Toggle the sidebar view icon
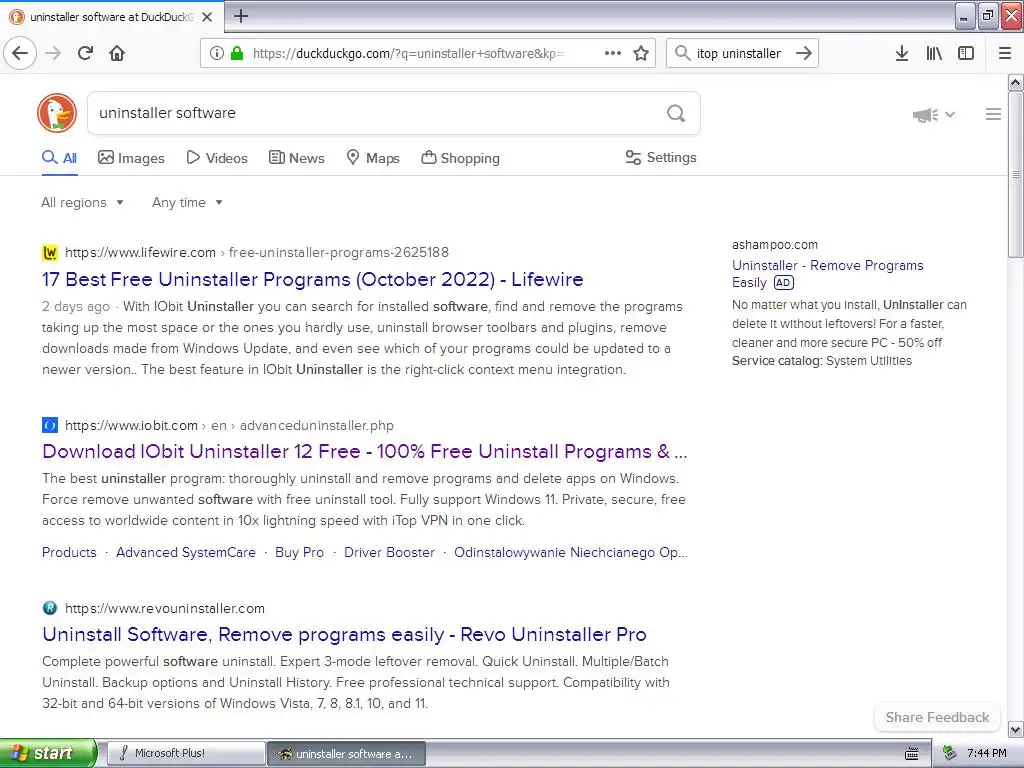Image resolution: width=1024 pixels, height=768 pixels. (x=966, y=53)
